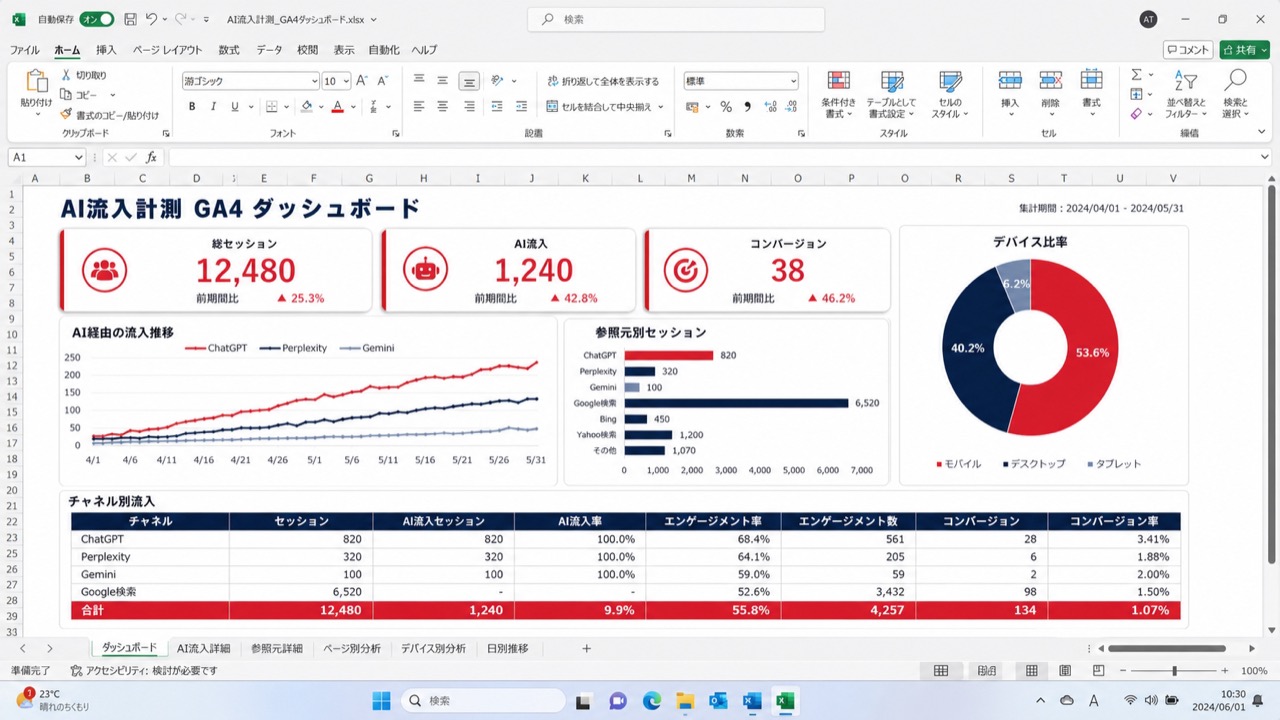Switch to the AI流入詳細 sheet tab
Viewport: 1280px width, 720px height.
click(x=203, y=649)
